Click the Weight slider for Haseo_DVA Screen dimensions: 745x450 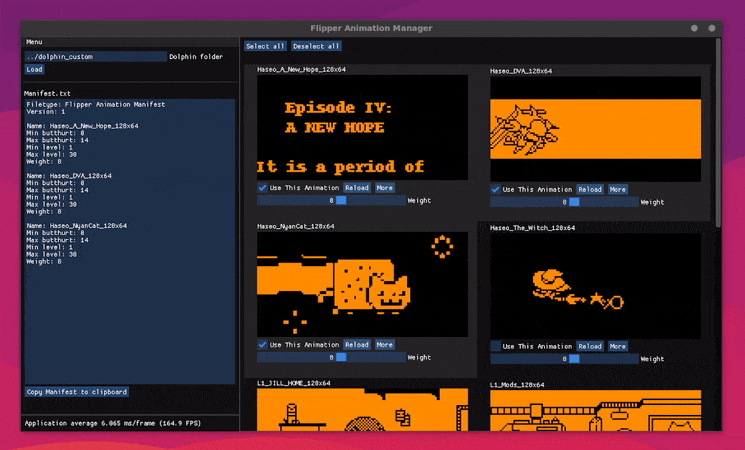[x=564, y=202]
